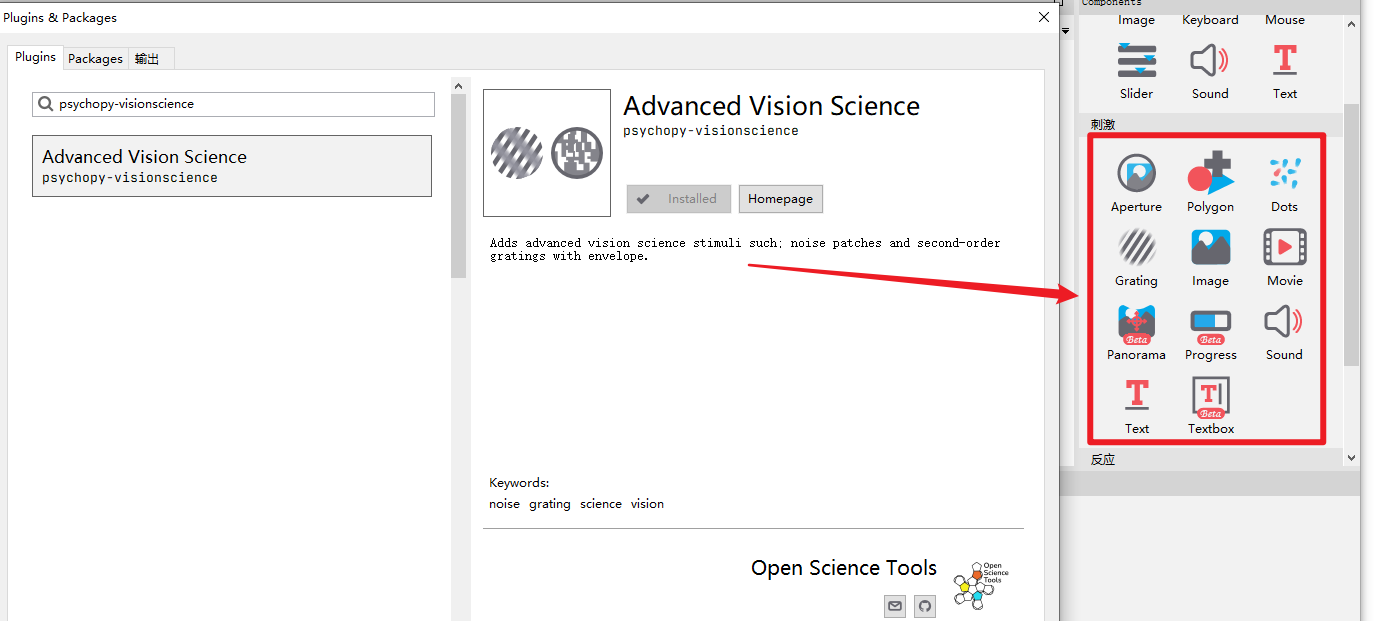Open author email envelope icon
The image size is (1391, 621).
click(895, 605)
